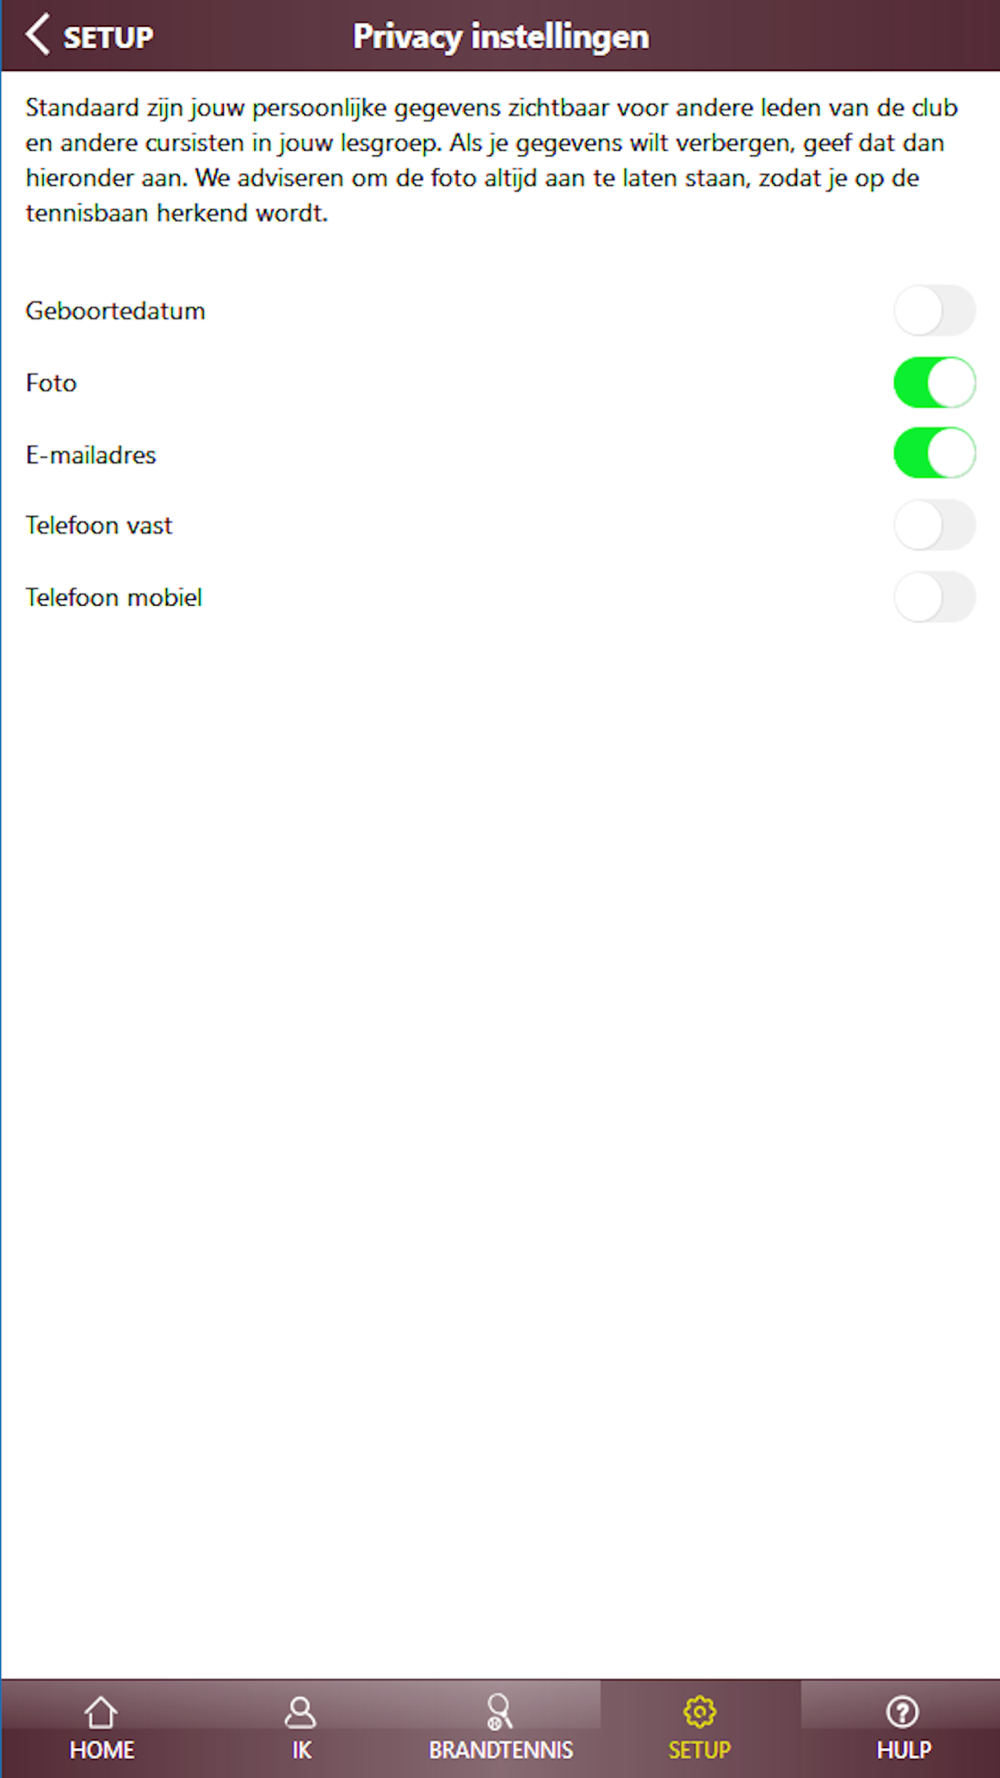
Task: Select the yellow Setup gear icon
Action: tap(699, 1712)
